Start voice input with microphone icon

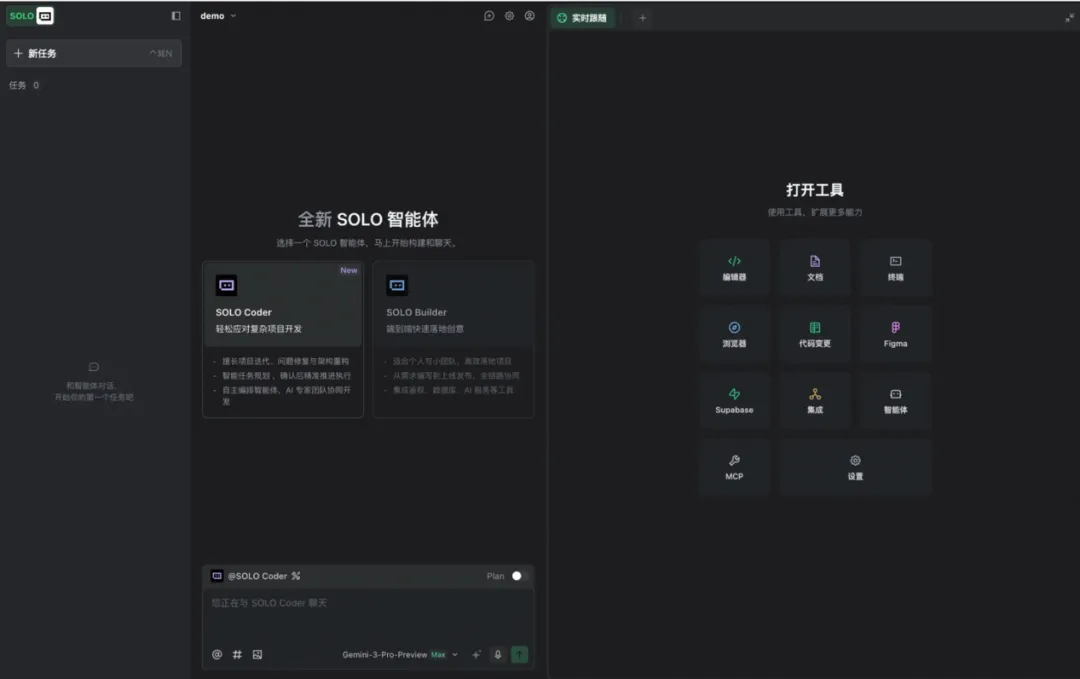(x=497, y=654)
